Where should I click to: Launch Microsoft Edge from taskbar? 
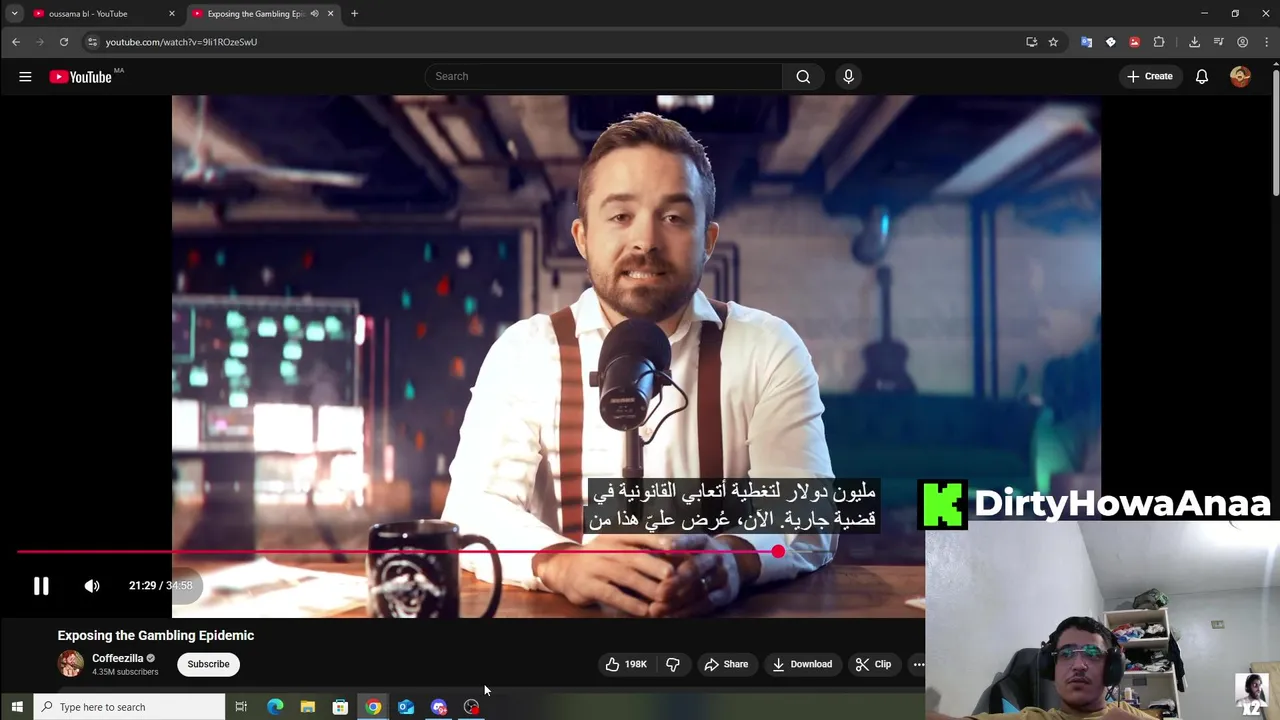click(x=275, y=707)
